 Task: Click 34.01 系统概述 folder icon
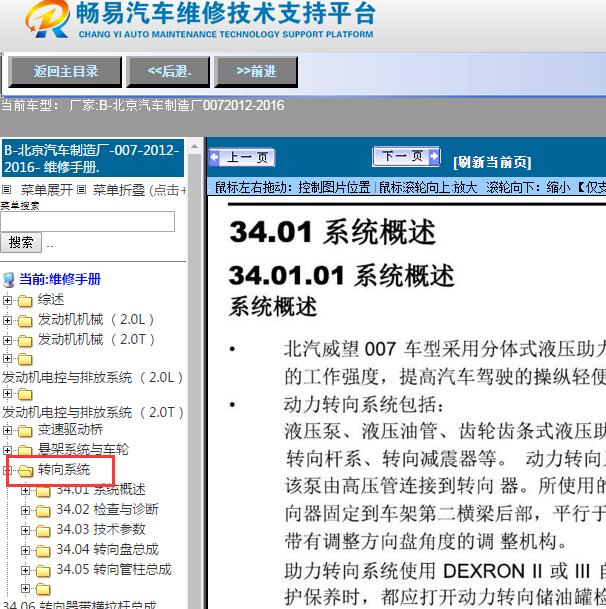tap(43, 491)
